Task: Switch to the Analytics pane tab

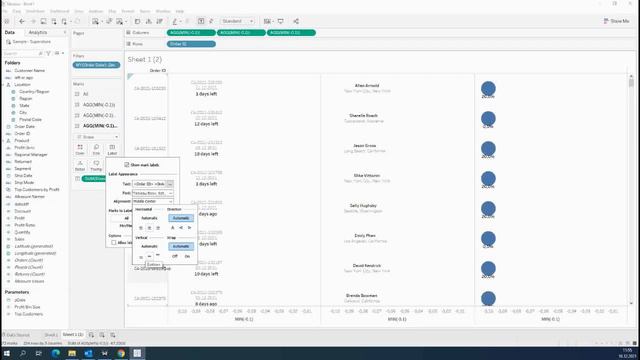Action: (x=38, y=32)
